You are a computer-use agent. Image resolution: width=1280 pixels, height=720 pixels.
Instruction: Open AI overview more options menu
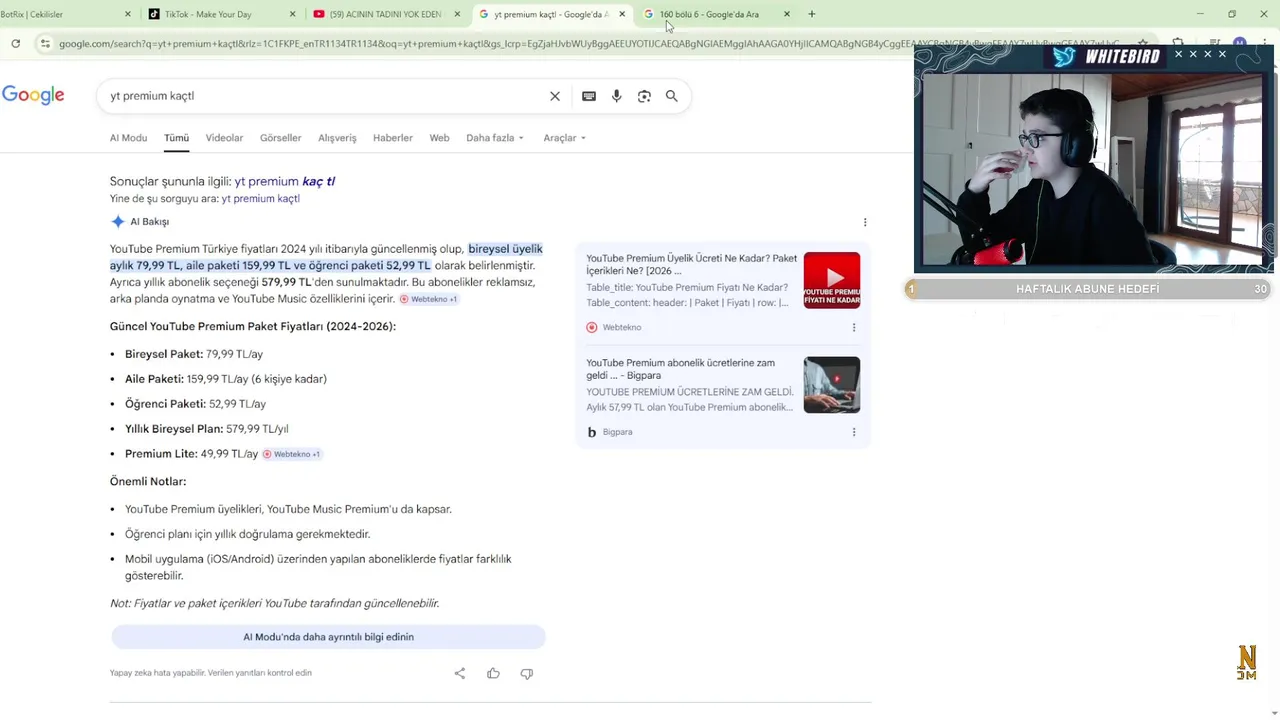click(x=865, y=222)
